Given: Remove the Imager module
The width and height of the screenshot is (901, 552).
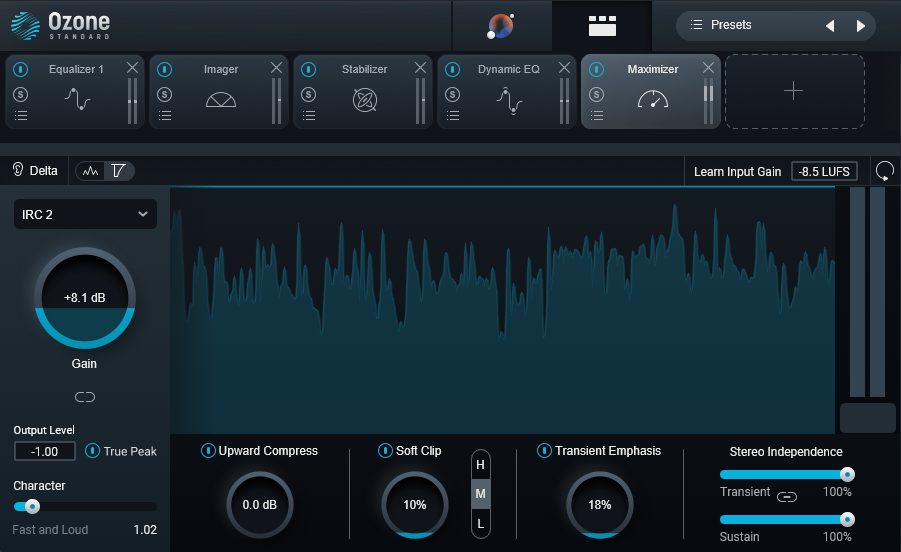Looking at the screenshot, I should 276,68.
